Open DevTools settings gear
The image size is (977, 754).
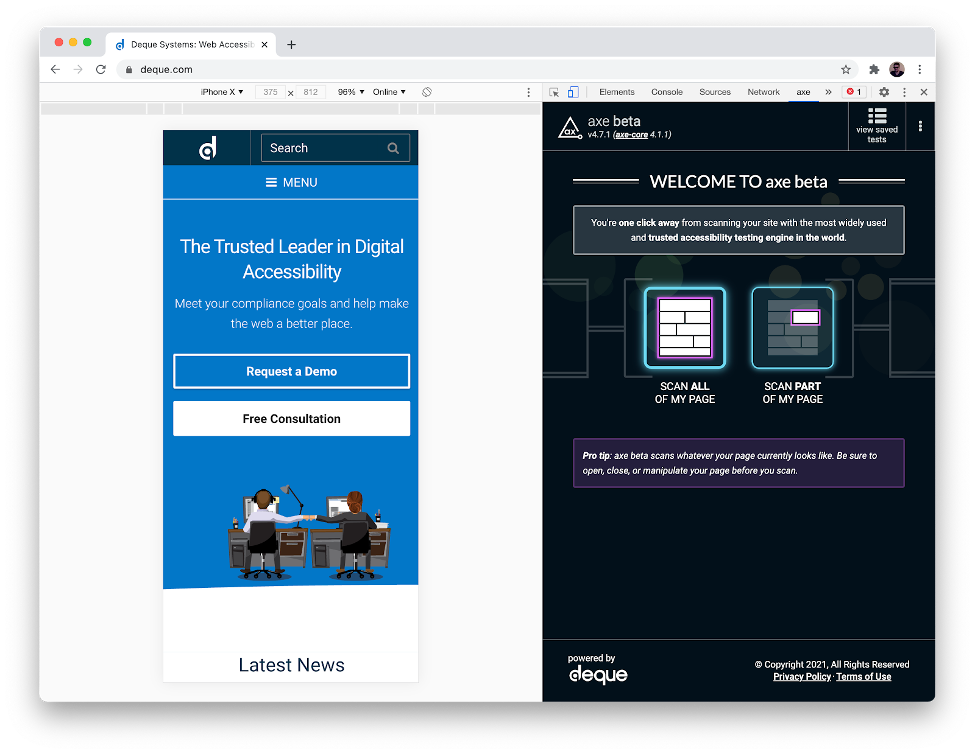(884, 92)
